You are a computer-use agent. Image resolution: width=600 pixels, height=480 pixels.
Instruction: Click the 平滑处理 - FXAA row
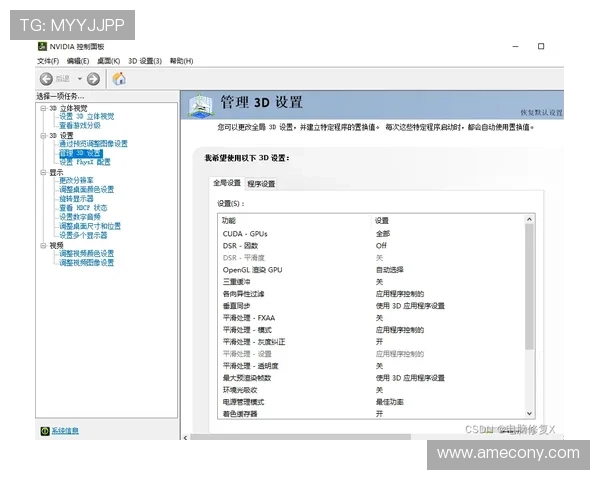click(371, 318)
